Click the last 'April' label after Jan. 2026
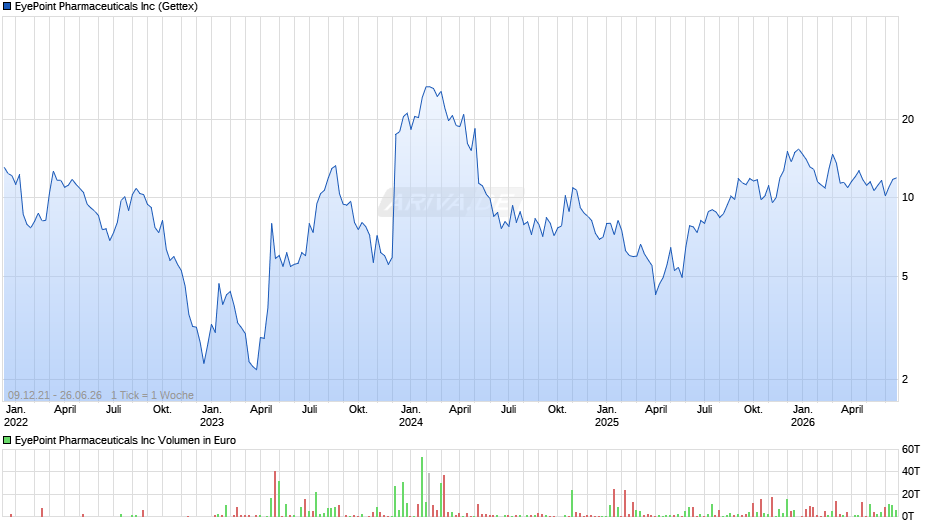Screen dimensions: 940x526 point(852,410)
